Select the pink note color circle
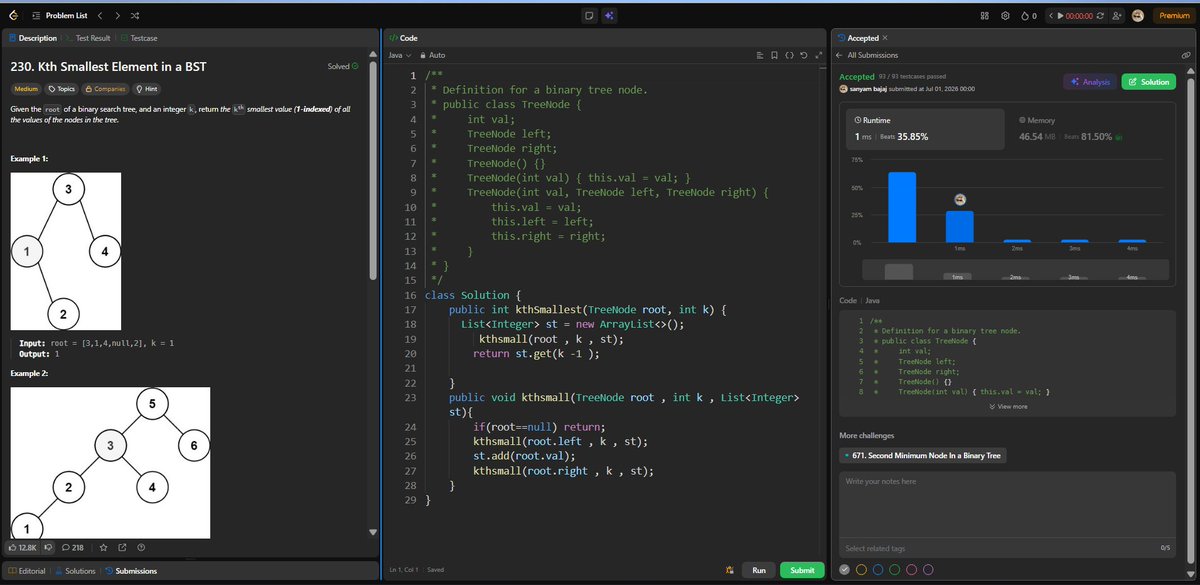 tap(911, 569)
